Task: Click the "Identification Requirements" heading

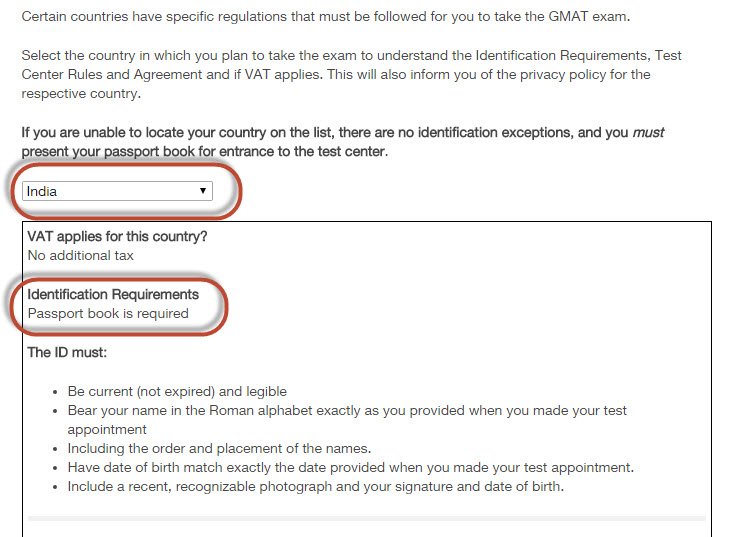Action: [x=113, y=294]
